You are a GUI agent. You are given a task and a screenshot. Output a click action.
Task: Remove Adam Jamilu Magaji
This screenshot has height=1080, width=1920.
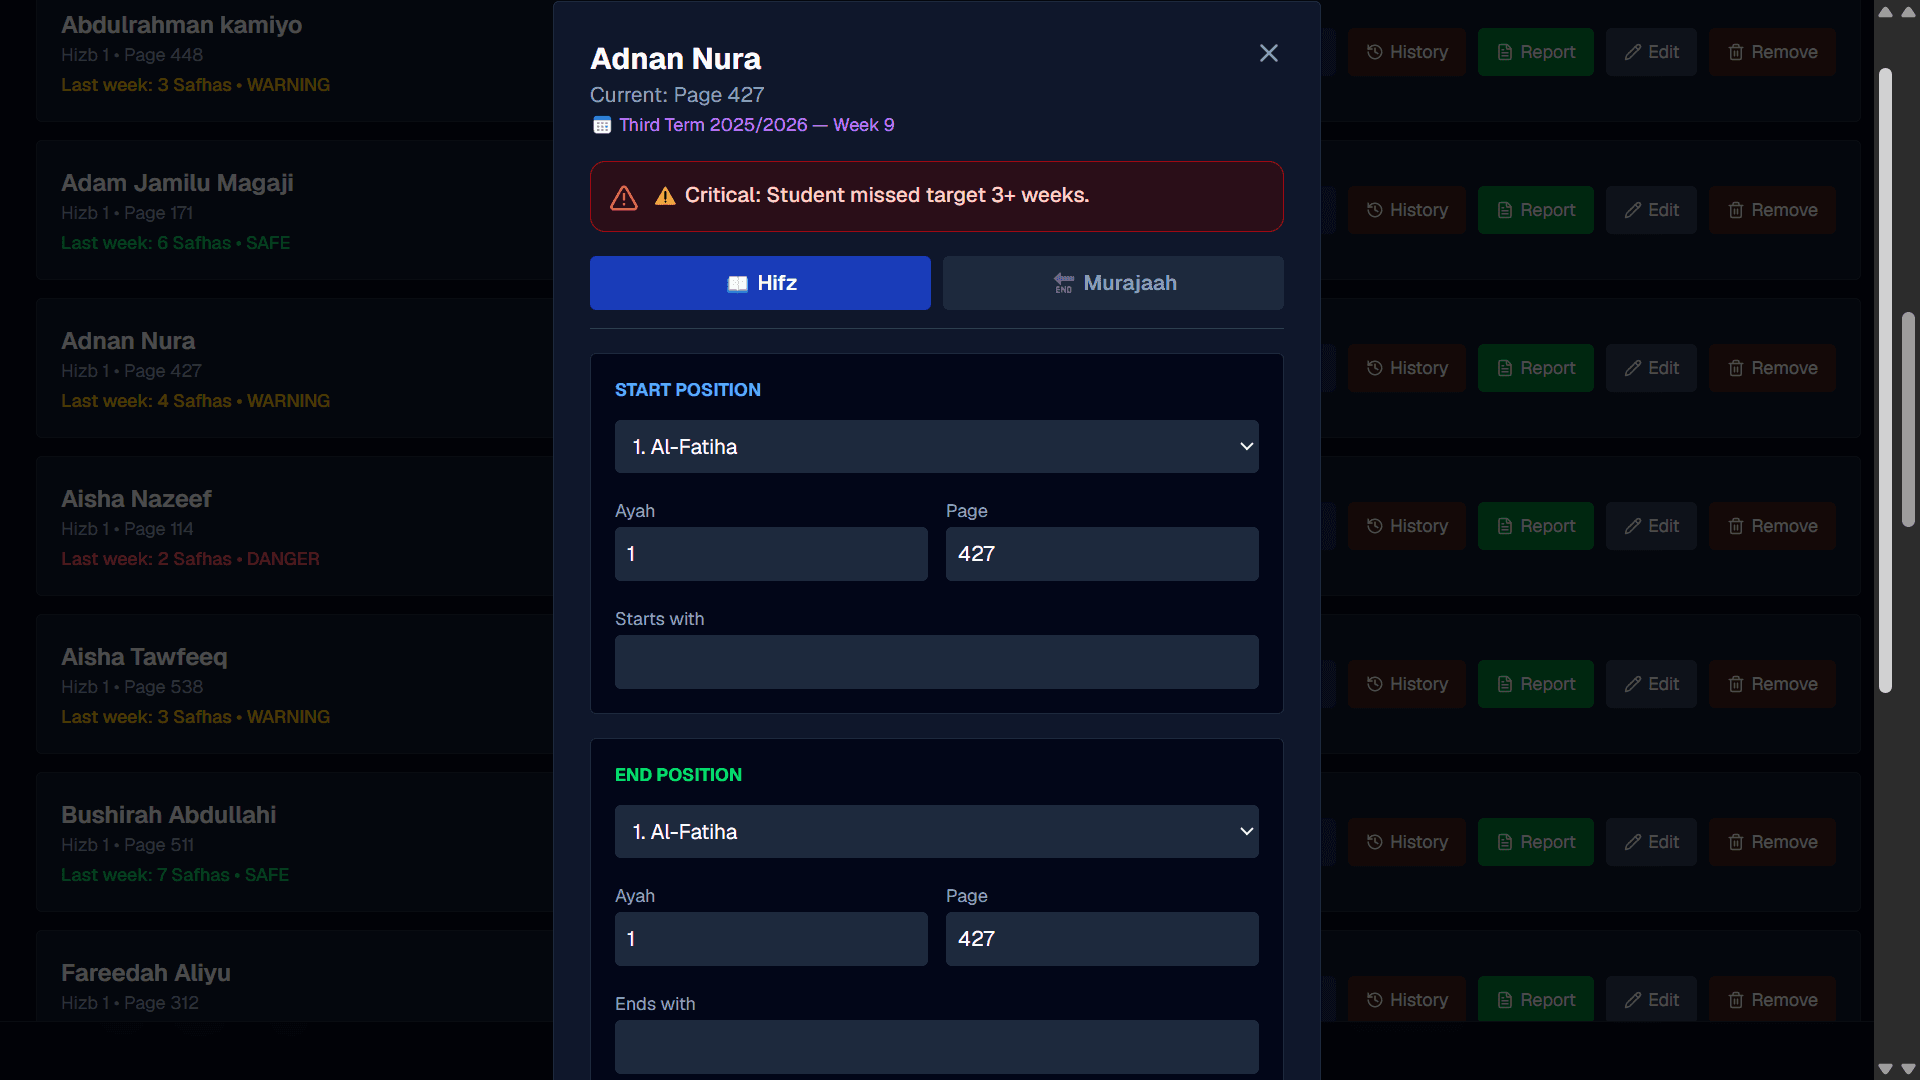point(1772,210)
